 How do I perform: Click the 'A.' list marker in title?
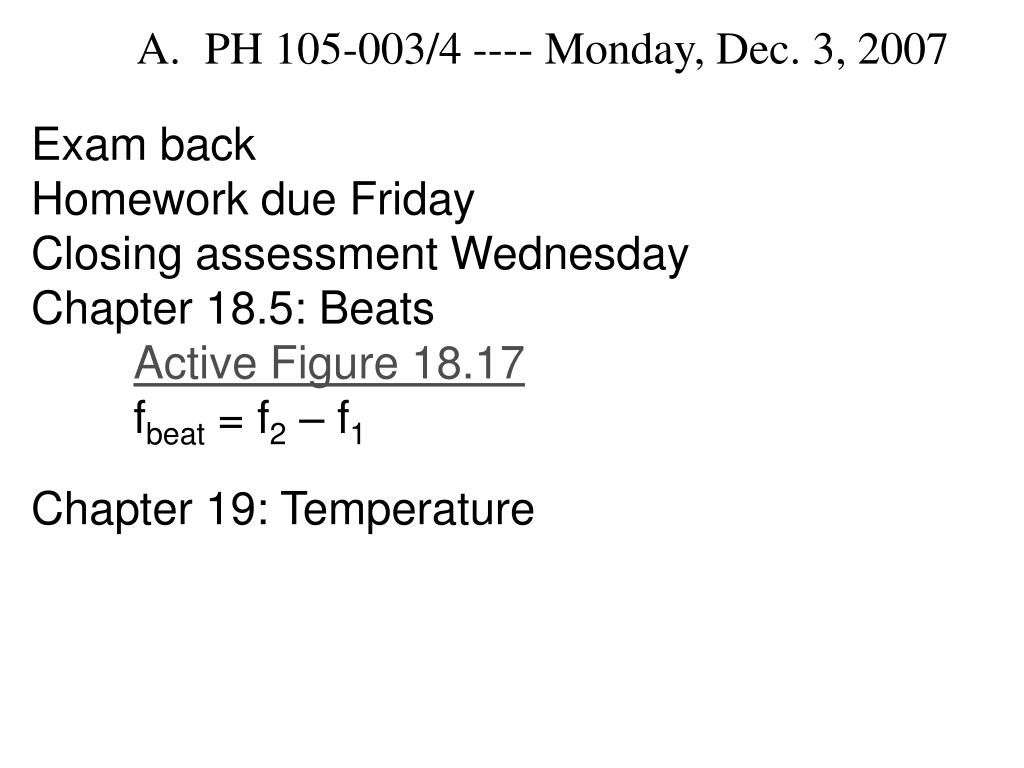[157, 50]
